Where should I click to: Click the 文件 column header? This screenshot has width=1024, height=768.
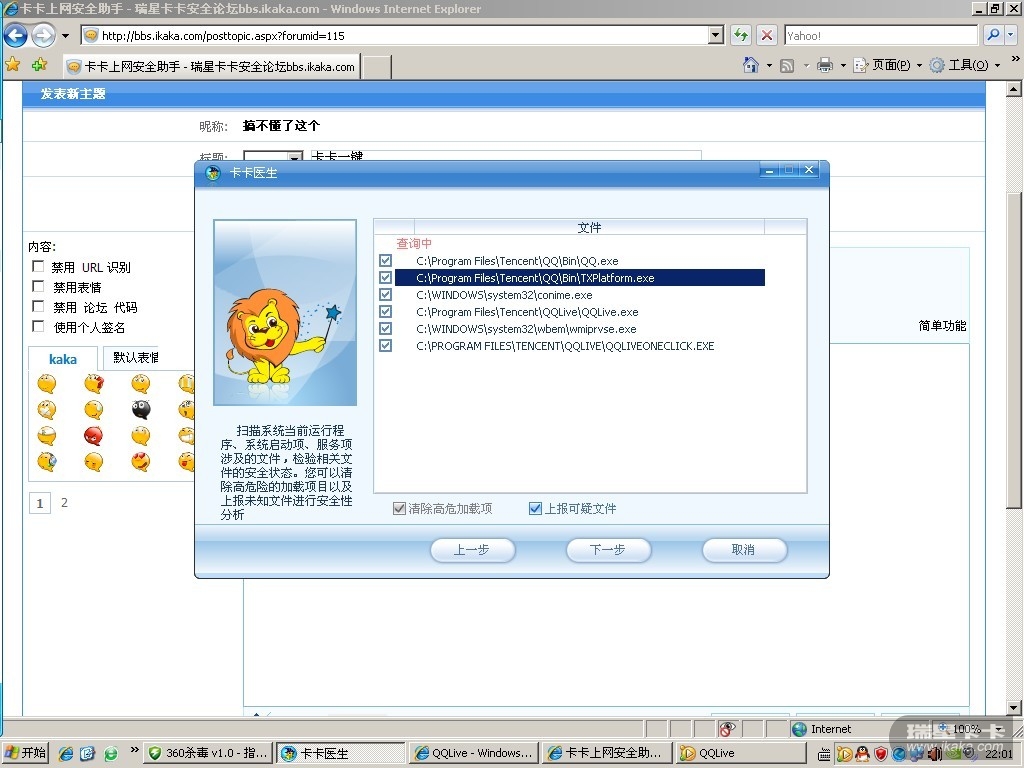pos(589,227)
